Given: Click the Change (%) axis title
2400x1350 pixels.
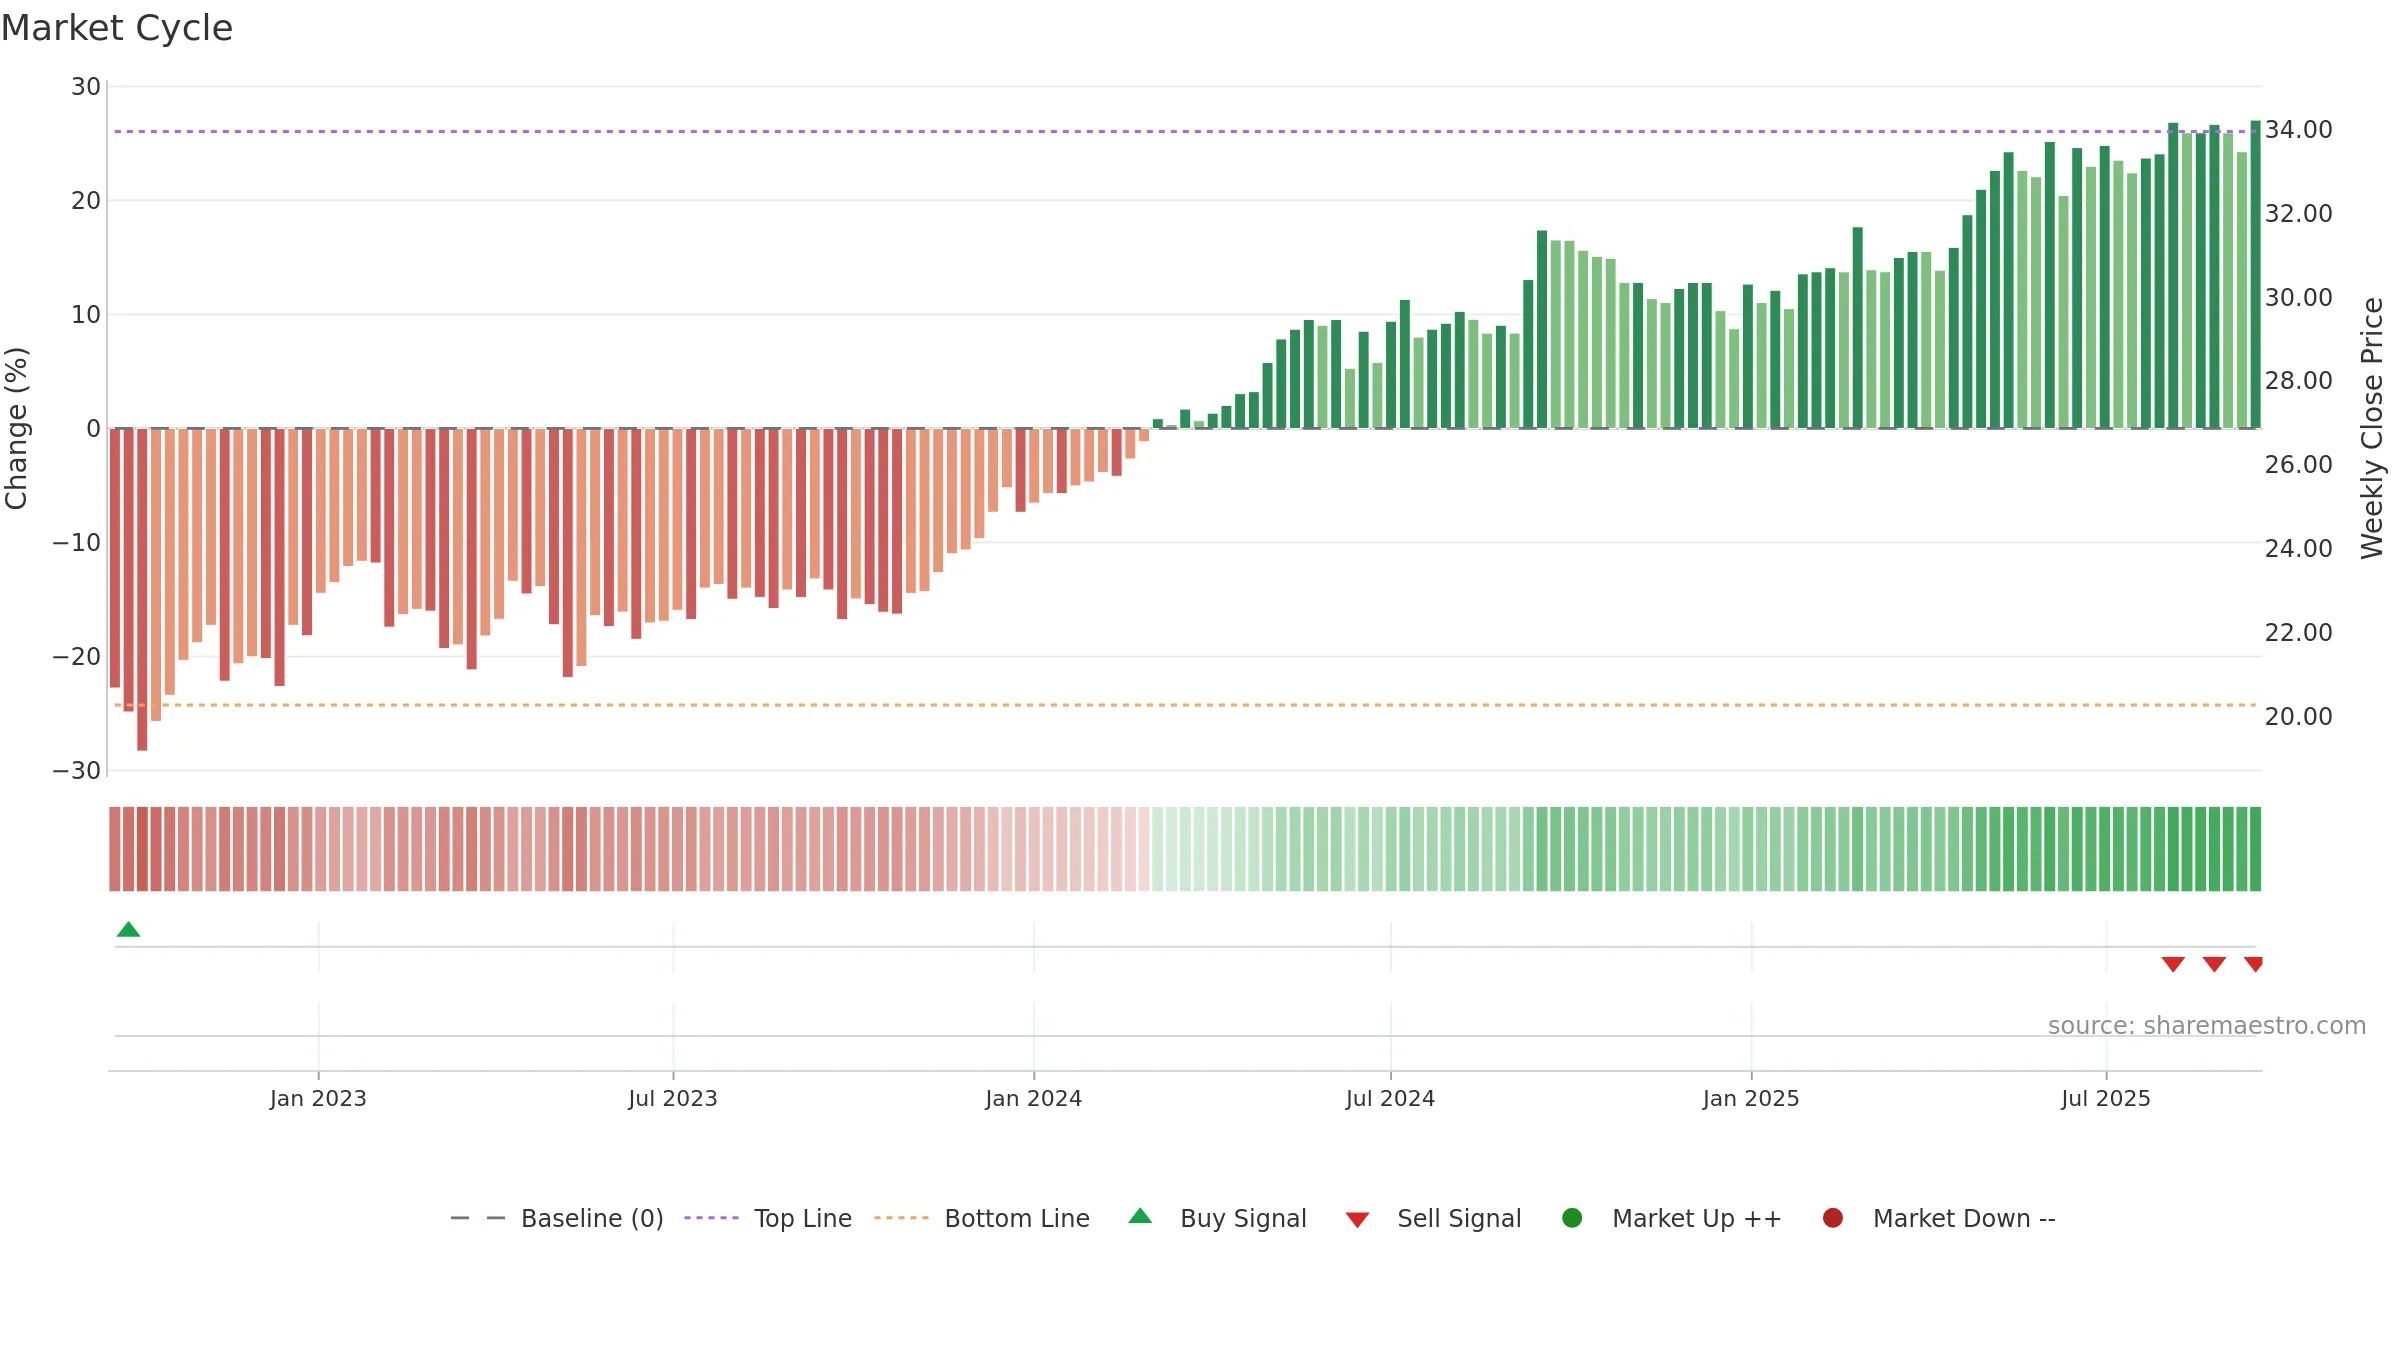Looking at the screenshot, I should click(17, 428).
